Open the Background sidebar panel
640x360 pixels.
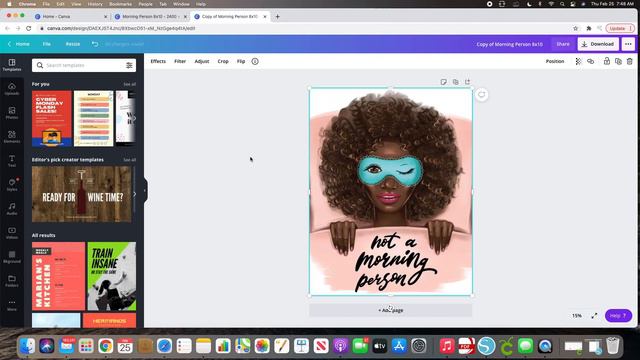(x=12, y=257)
